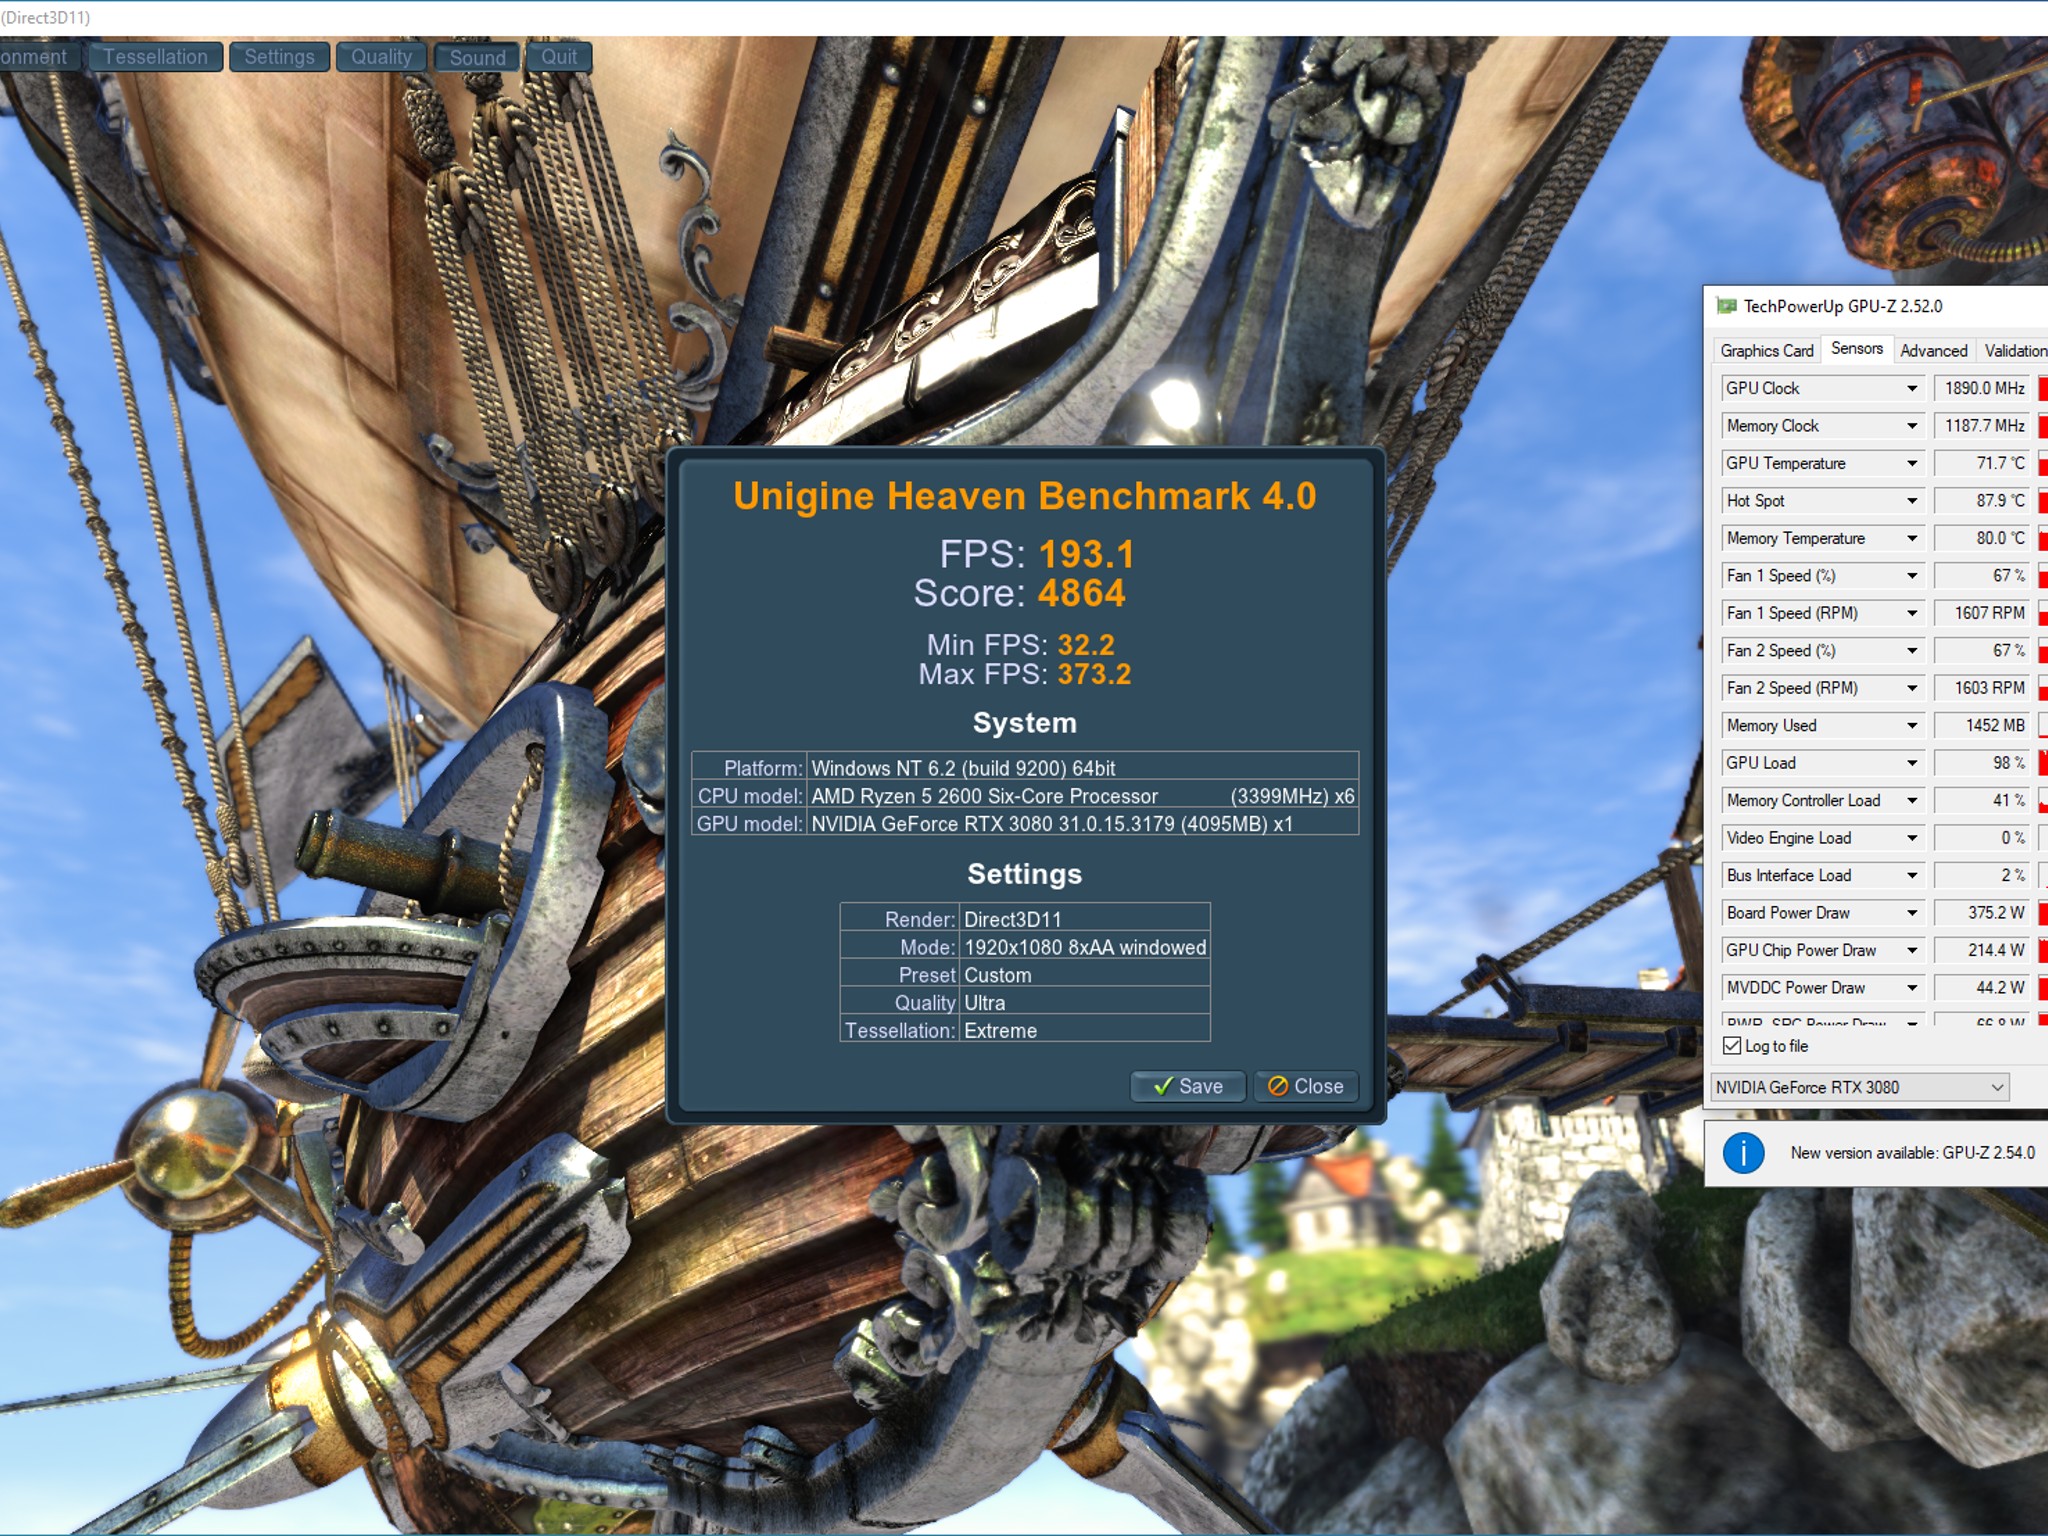Screen dimensions: 2048x1536
Task: Open the Validation tab
Action: pos(2014,350)
